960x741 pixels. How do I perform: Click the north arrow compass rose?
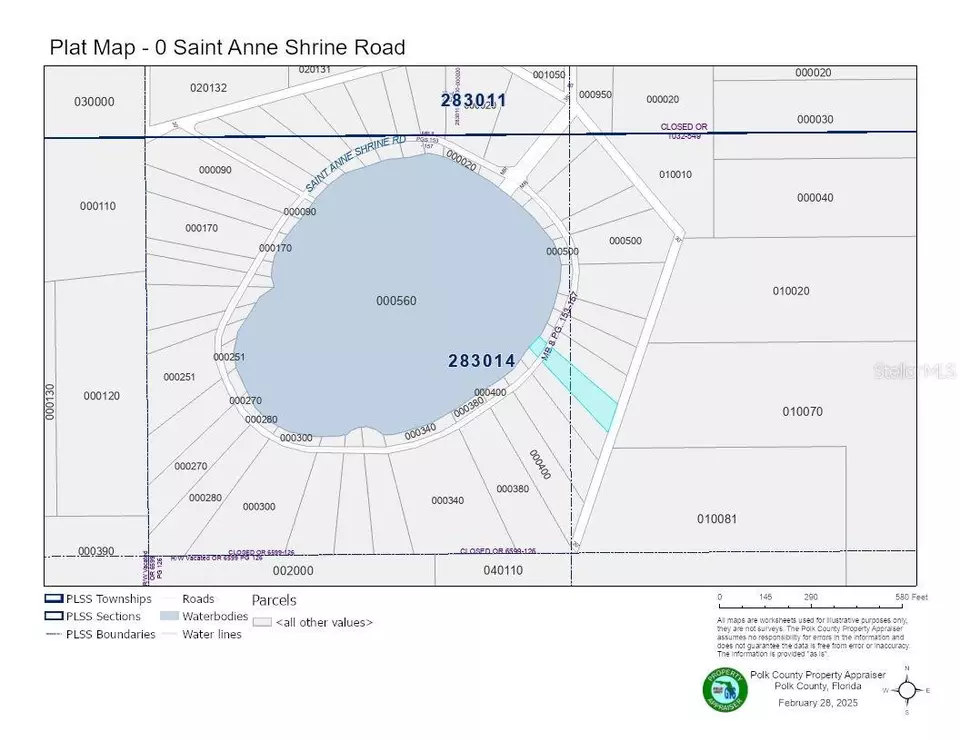point(907,690)
